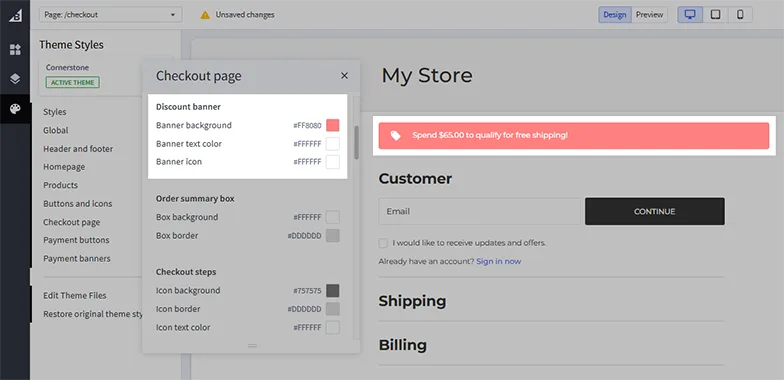Open the widgets panel icon in sidebar

[x=15, y=50]
